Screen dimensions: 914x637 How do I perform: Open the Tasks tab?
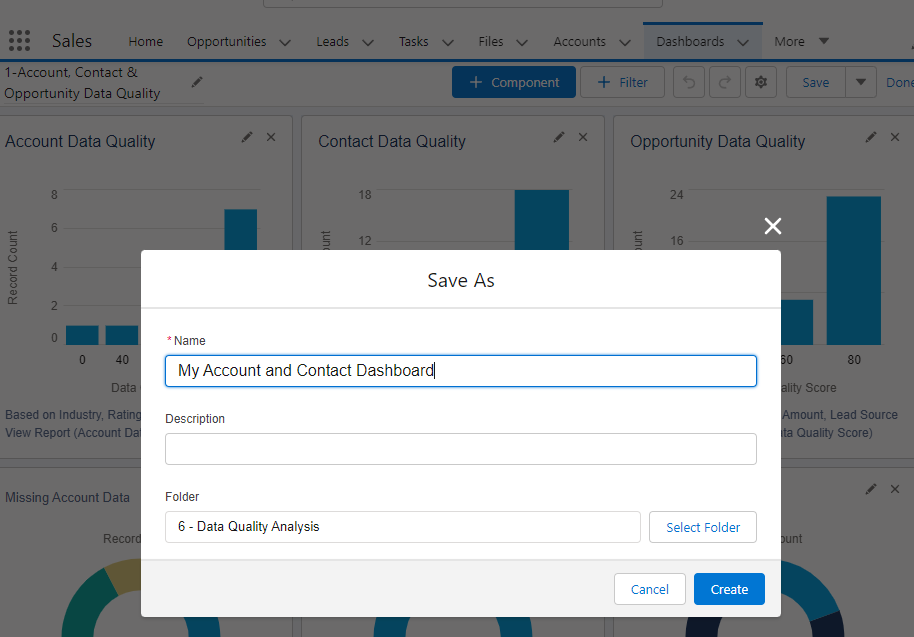pos(413,41)
